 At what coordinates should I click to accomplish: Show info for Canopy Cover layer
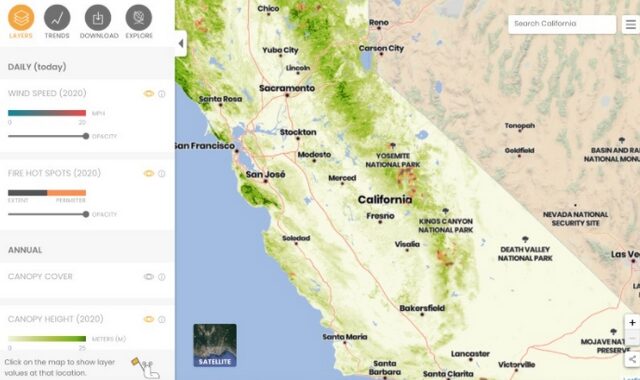pyautogui.click(x=162, y=277)
